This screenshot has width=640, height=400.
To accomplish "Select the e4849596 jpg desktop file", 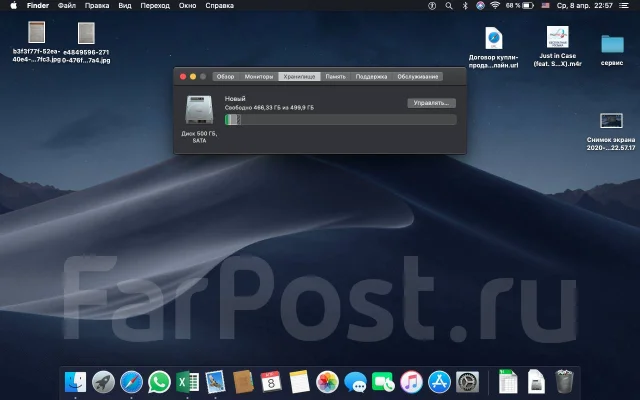I will point(86,42).
